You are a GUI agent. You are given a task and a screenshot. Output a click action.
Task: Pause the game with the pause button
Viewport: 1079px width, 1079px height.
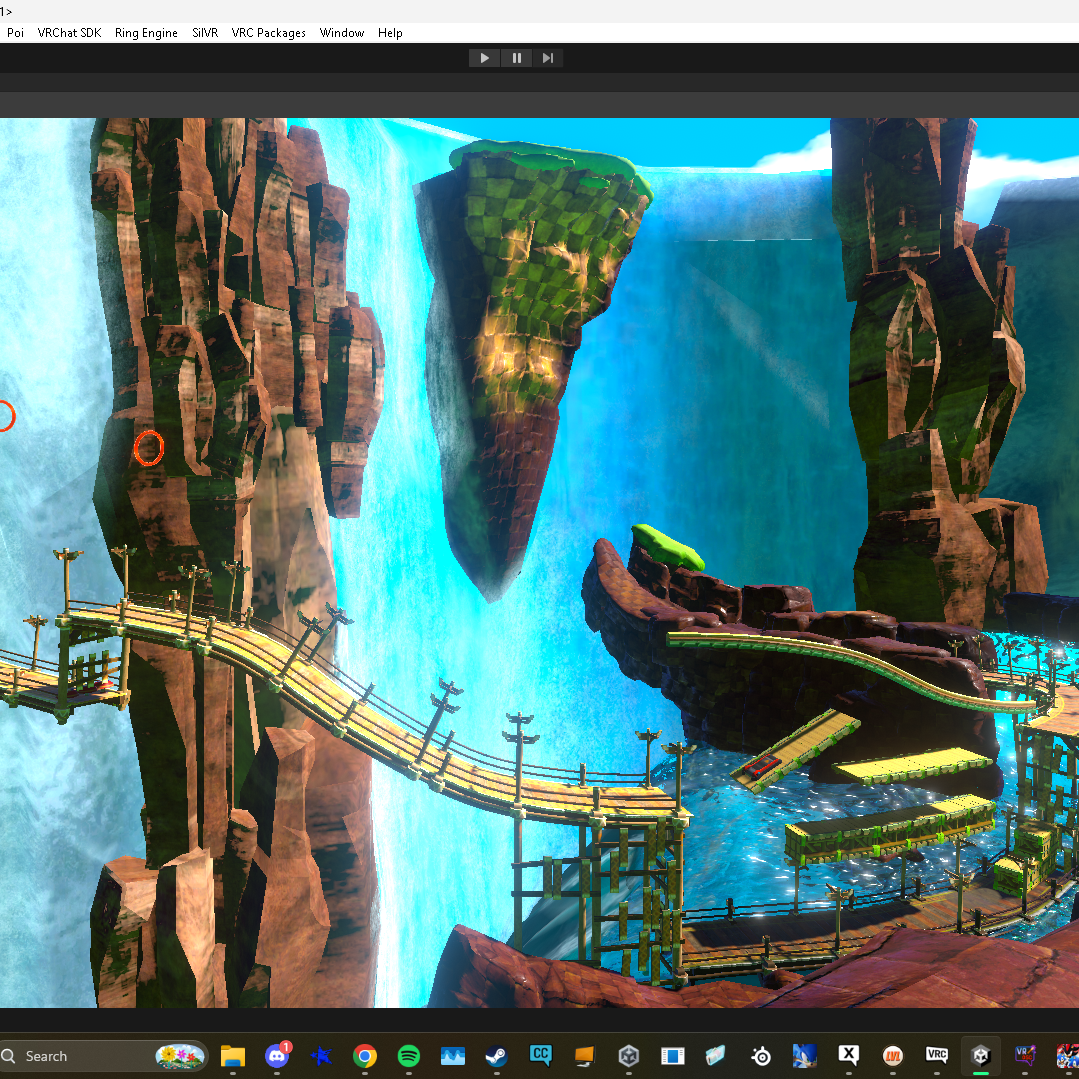pyautogui.click(x=516, y=58)
